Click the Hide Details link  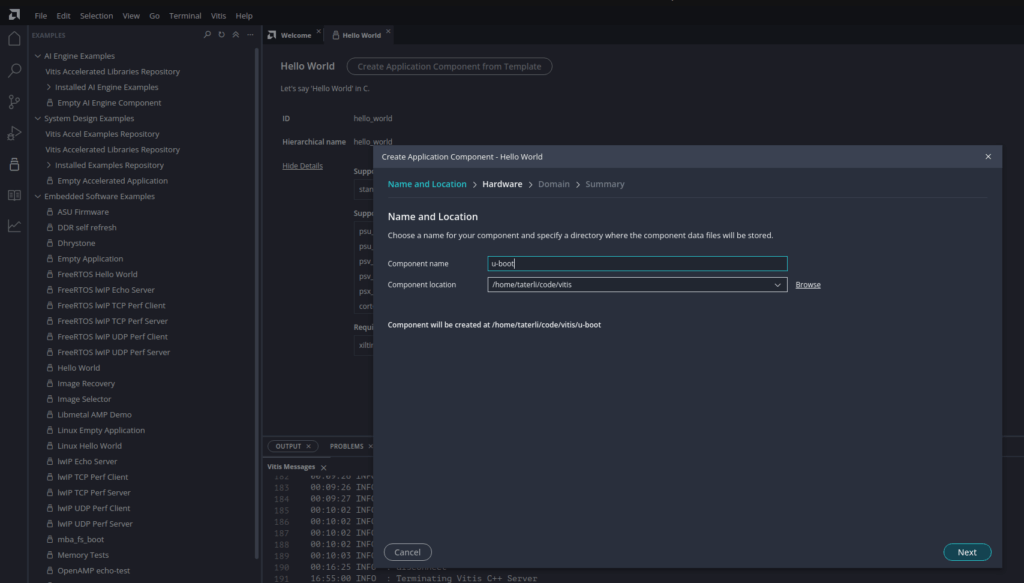click(x=302, y=166)
